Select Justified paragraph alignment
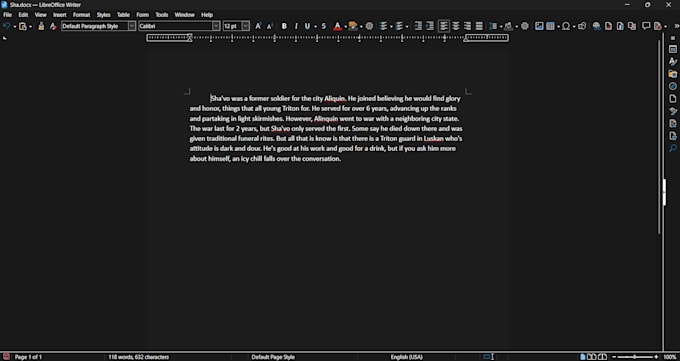Image resolution: width=680 pixels, height=361 pixels. click(x=479, y=26)
